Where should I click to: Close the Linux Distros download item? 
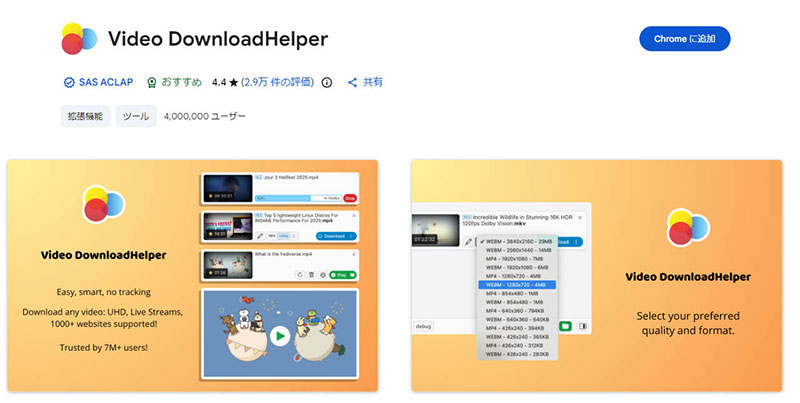click(354, 216)
